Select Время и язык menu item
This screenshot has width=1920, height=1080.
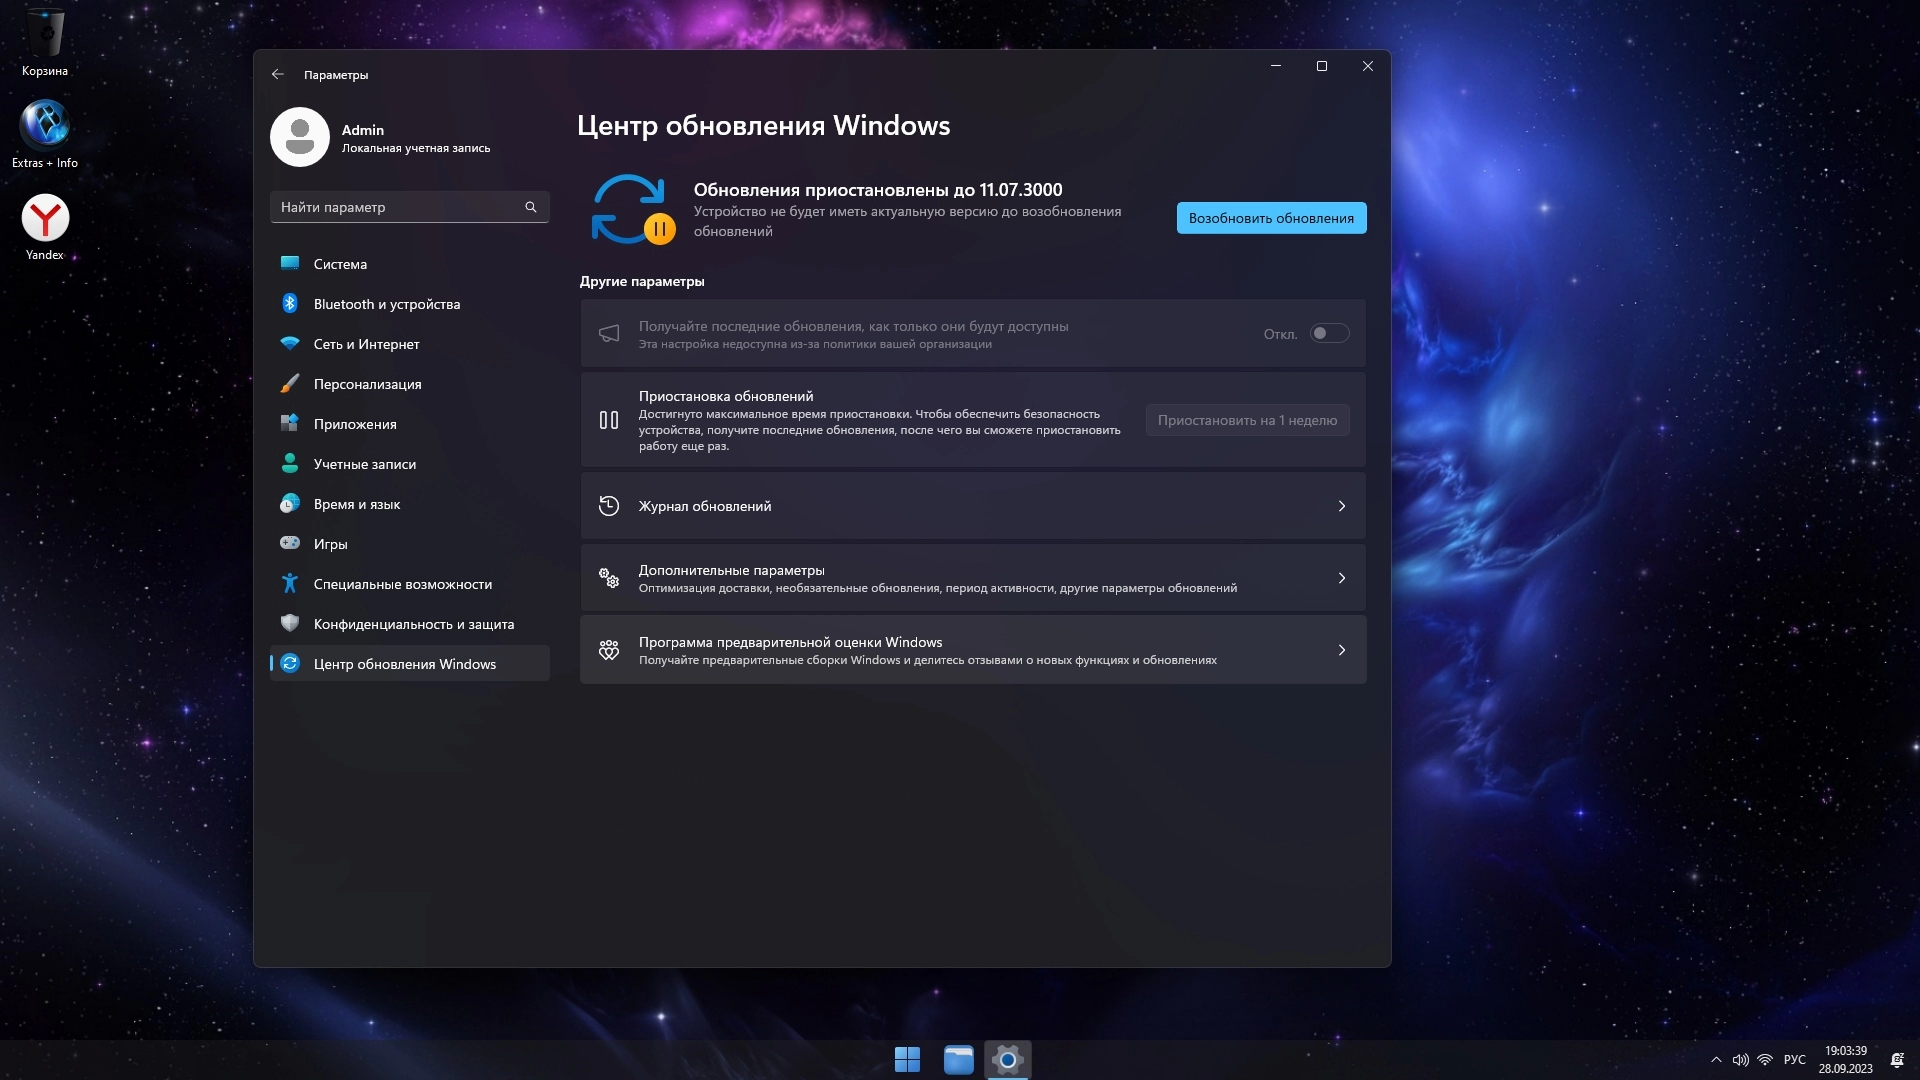[356, 504]
